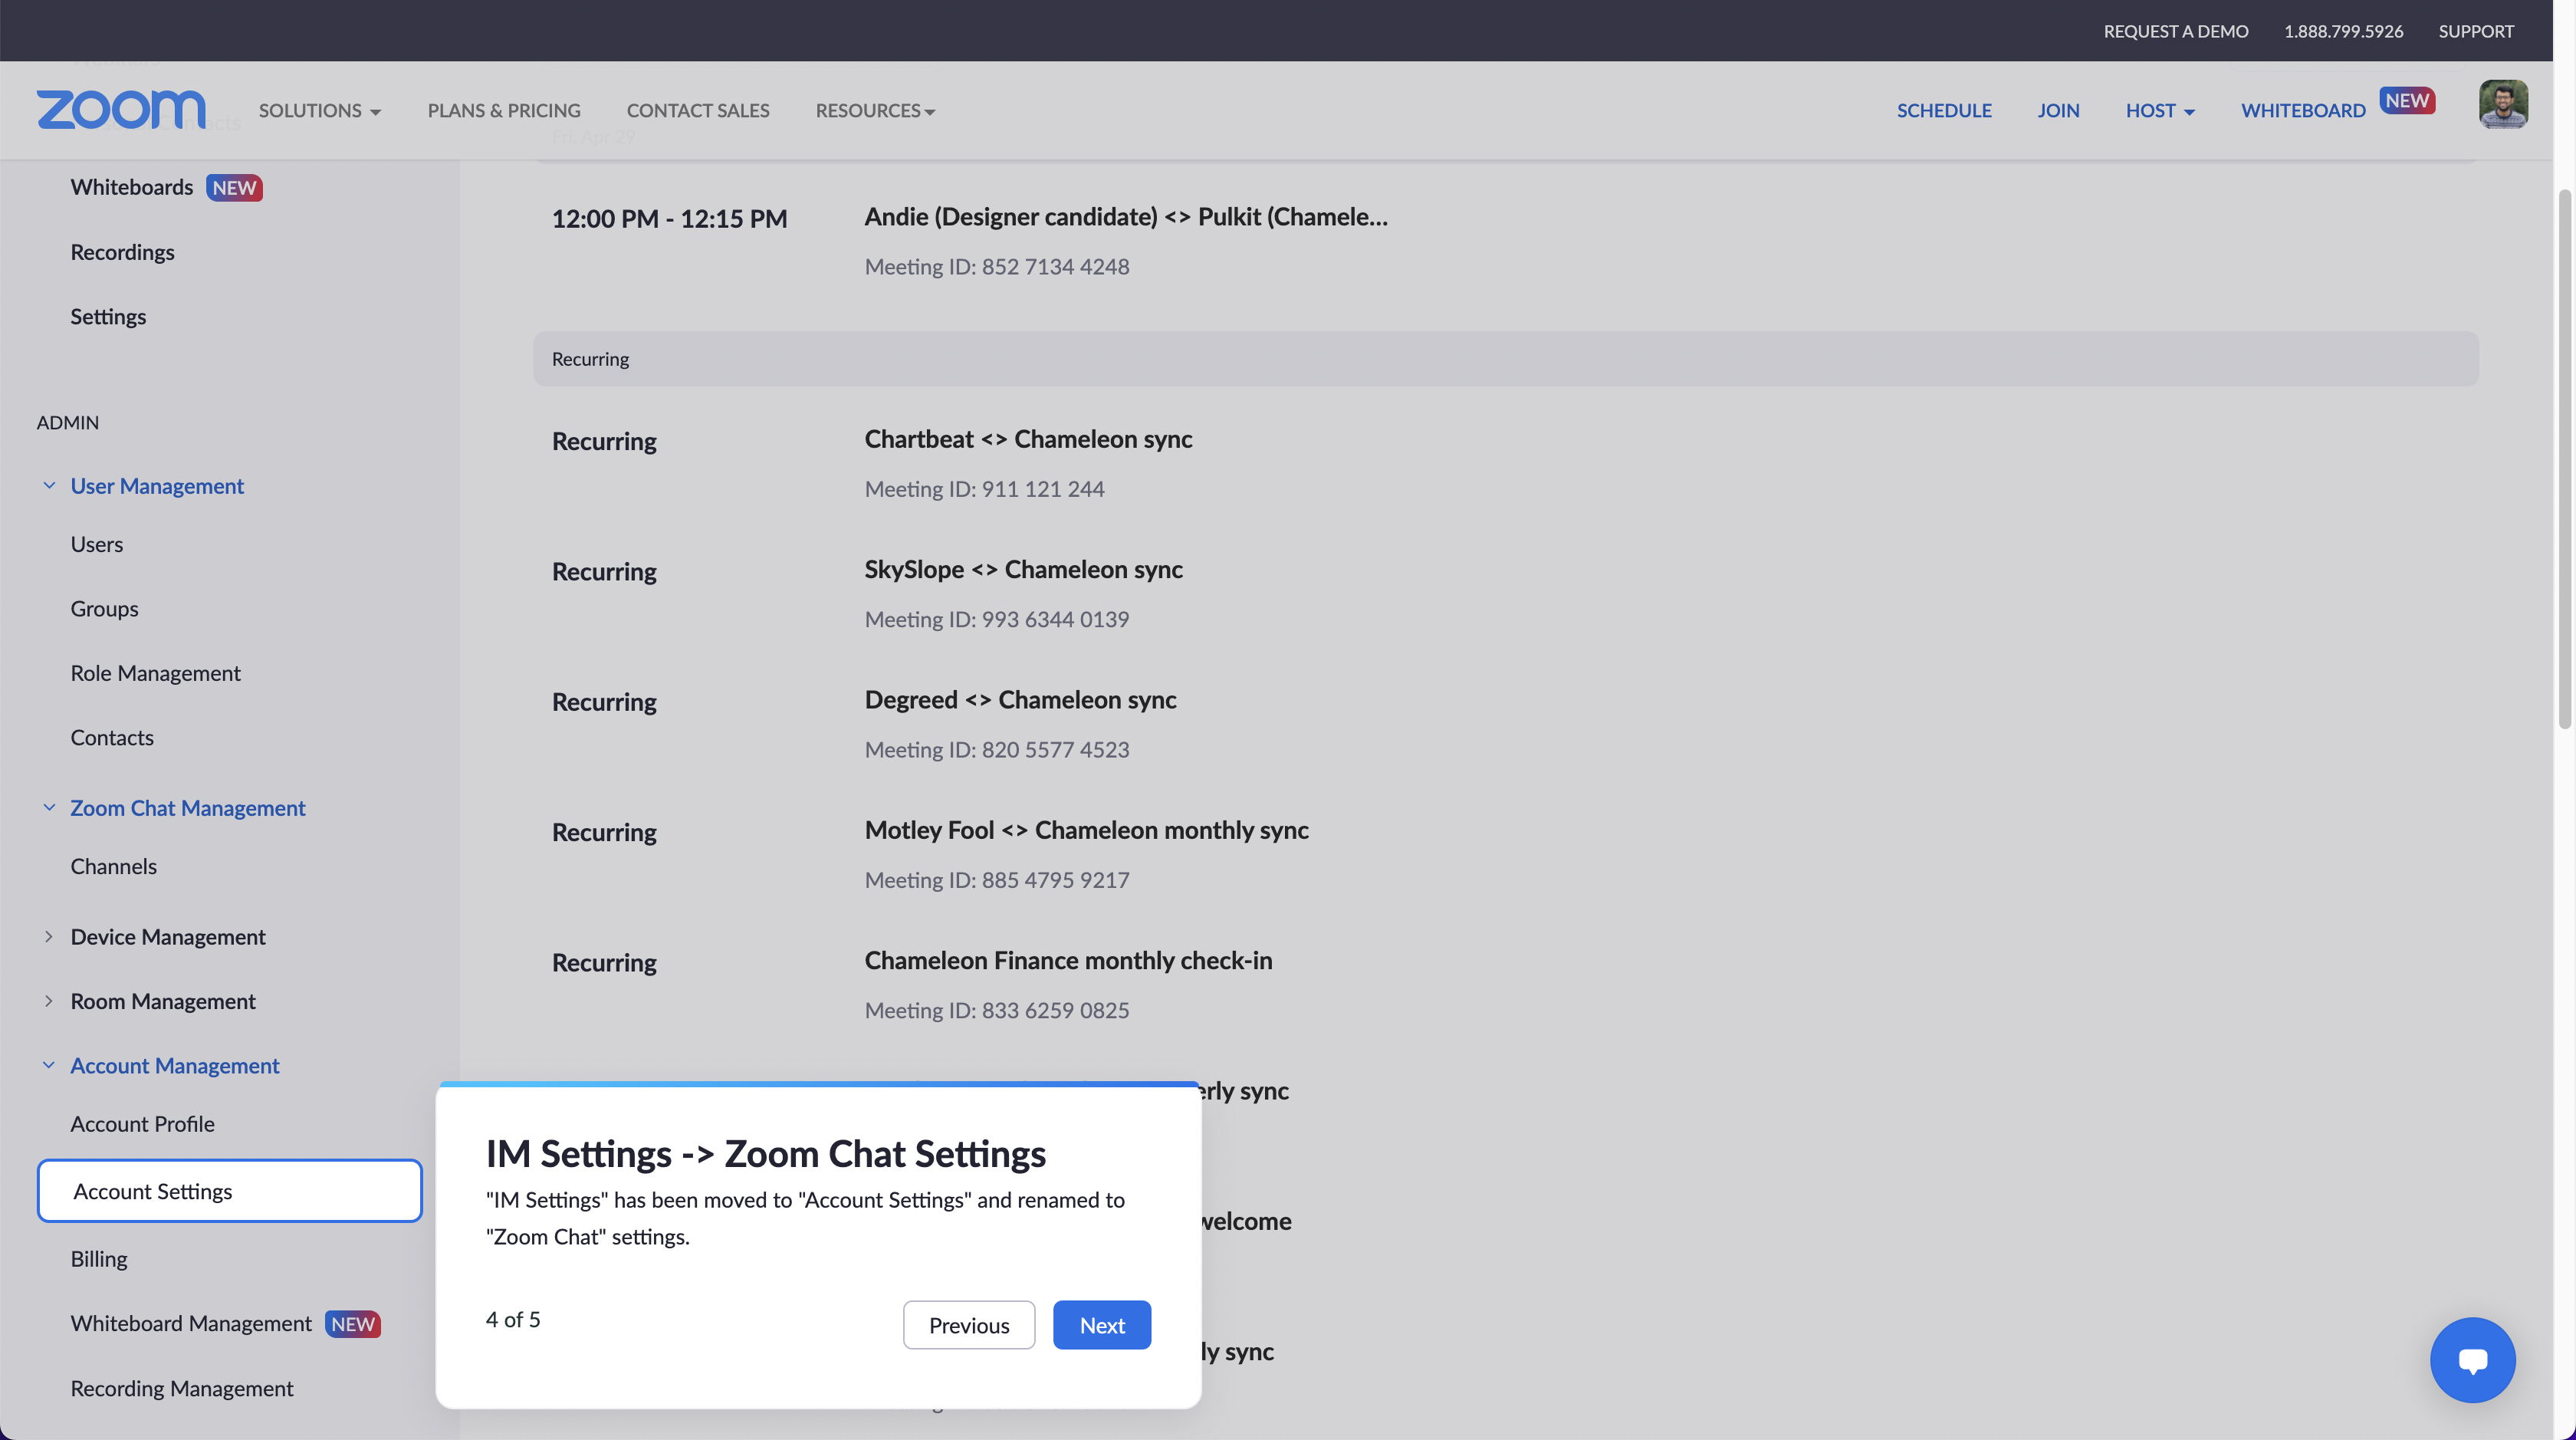Click Meeting ID: 885 4795 9217
This screenshot has height=1440, width=2576.
click(997, 880)
